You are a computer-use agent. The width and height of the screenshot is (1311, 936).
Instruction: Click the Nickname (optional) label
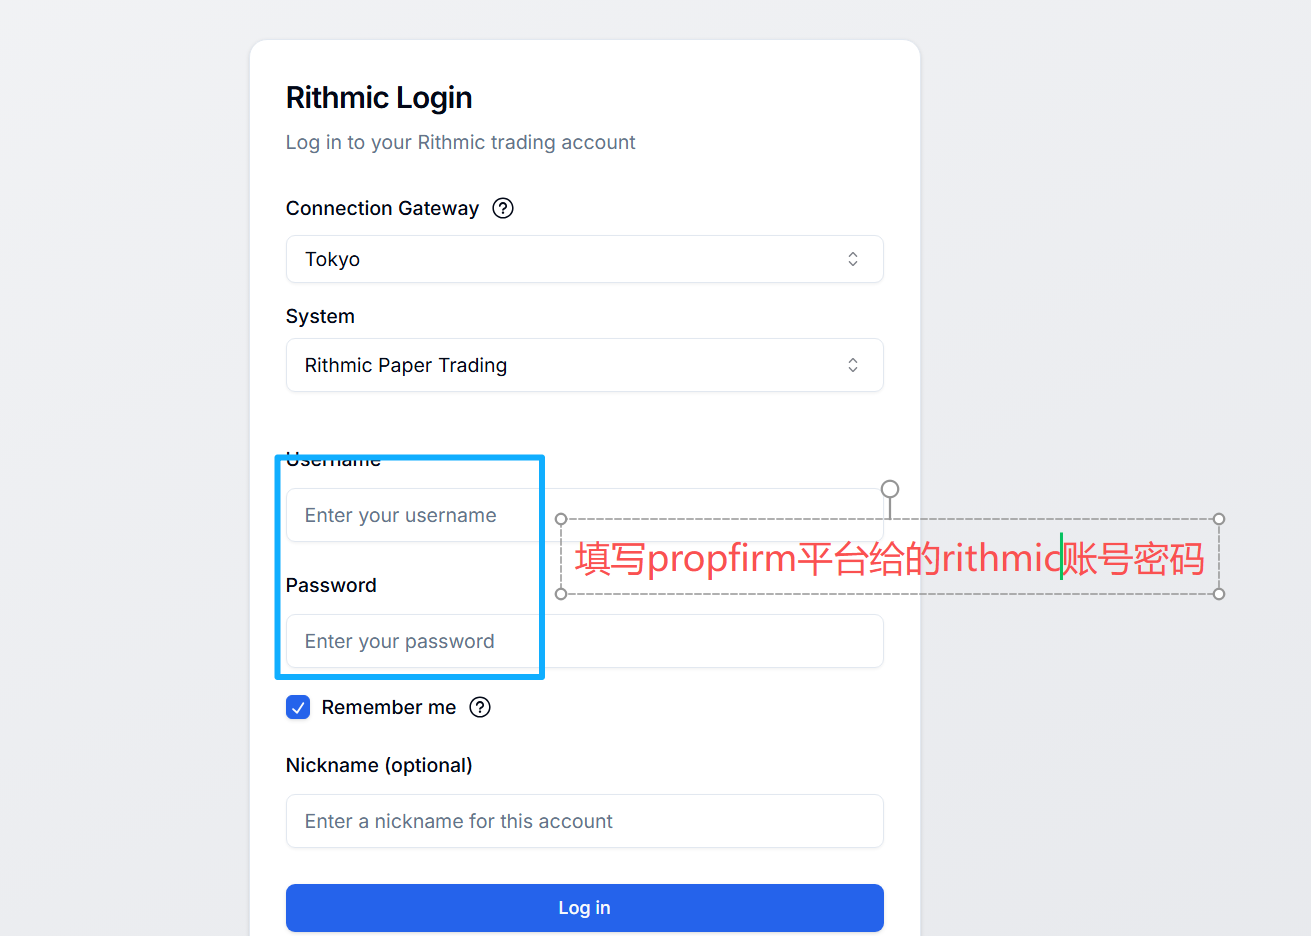[379, 765]
